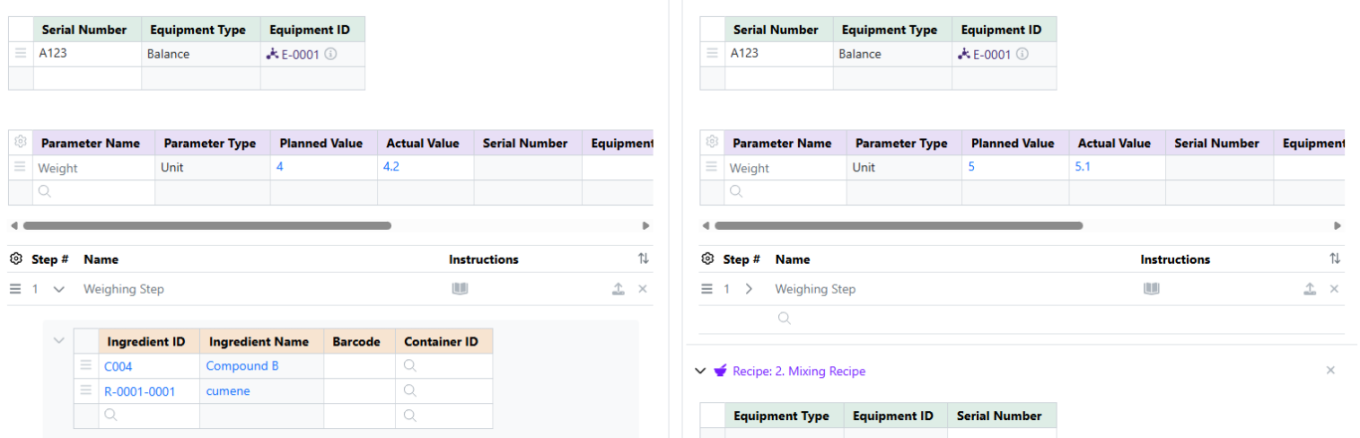Viewport: 1360px width, 438px height.
Task: Click Instructions column header in left panel
Action: click(484, 259)
